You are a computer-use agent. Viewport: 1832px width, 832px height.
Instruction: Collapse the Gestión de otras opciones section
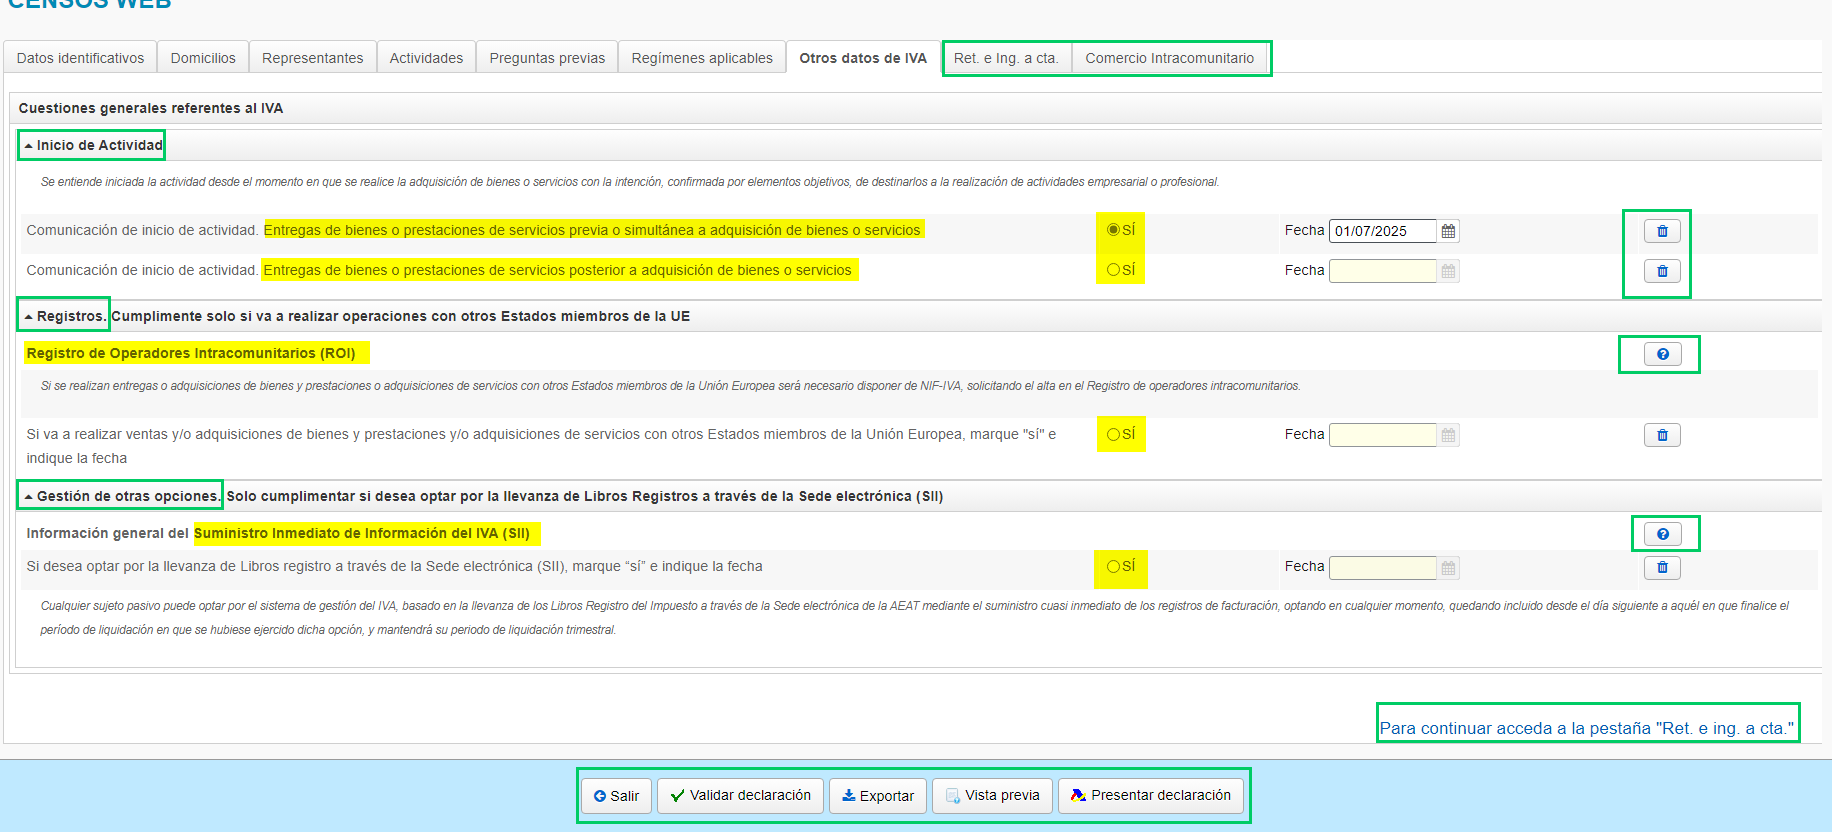pos(121,496)
